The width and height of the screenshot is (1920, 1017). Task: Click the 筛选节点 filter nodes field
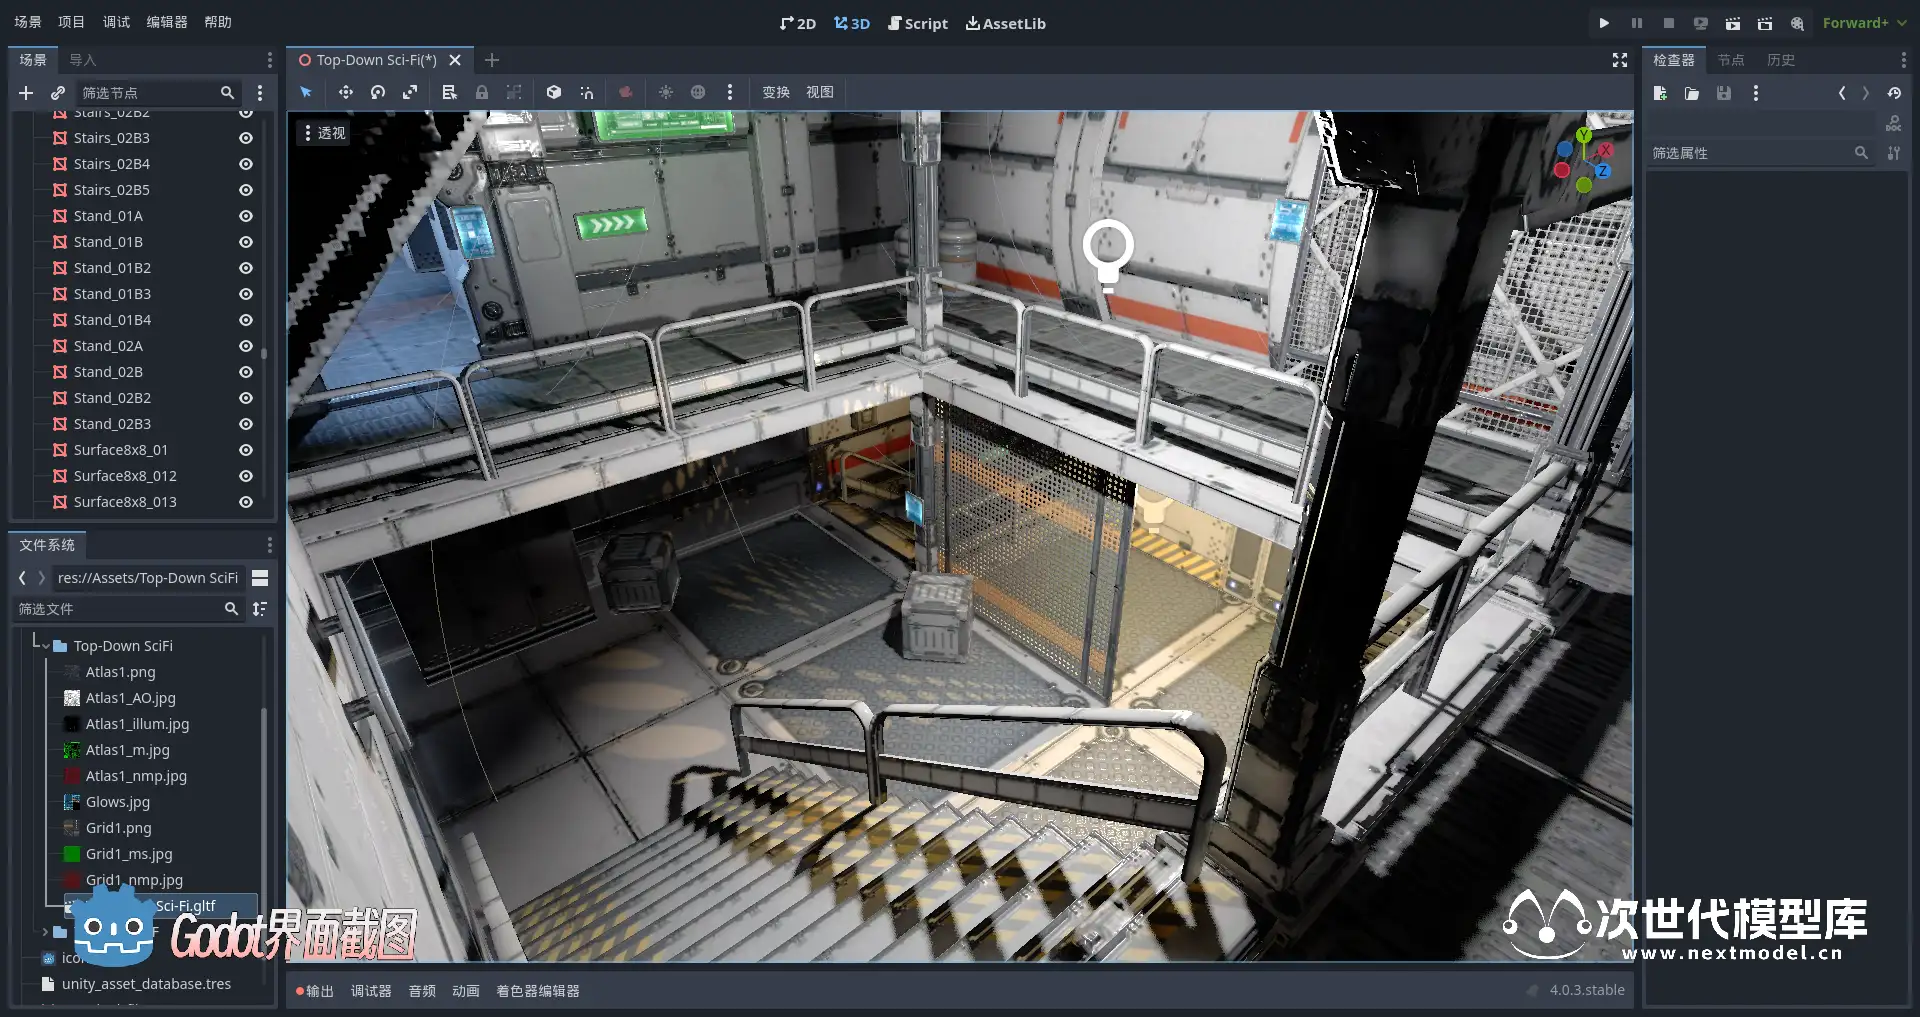click(148, 93)
